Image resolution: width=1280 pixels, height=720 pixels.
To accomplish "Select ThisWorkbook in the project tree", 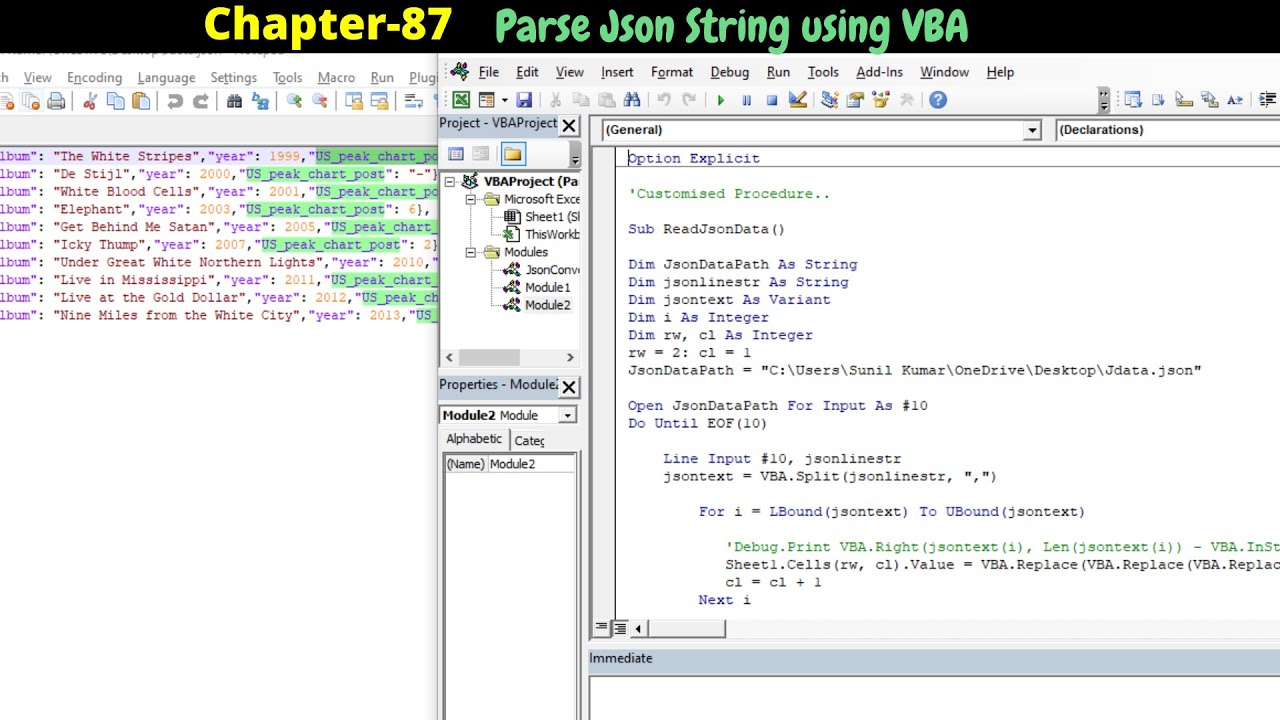I will point(552,235).
